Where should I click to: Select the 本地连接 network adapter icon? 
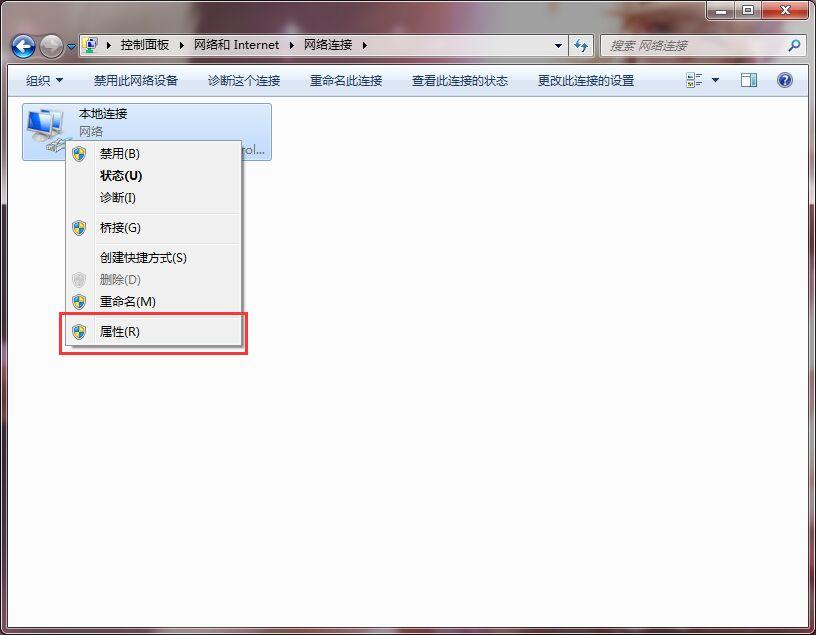[47, 129]
